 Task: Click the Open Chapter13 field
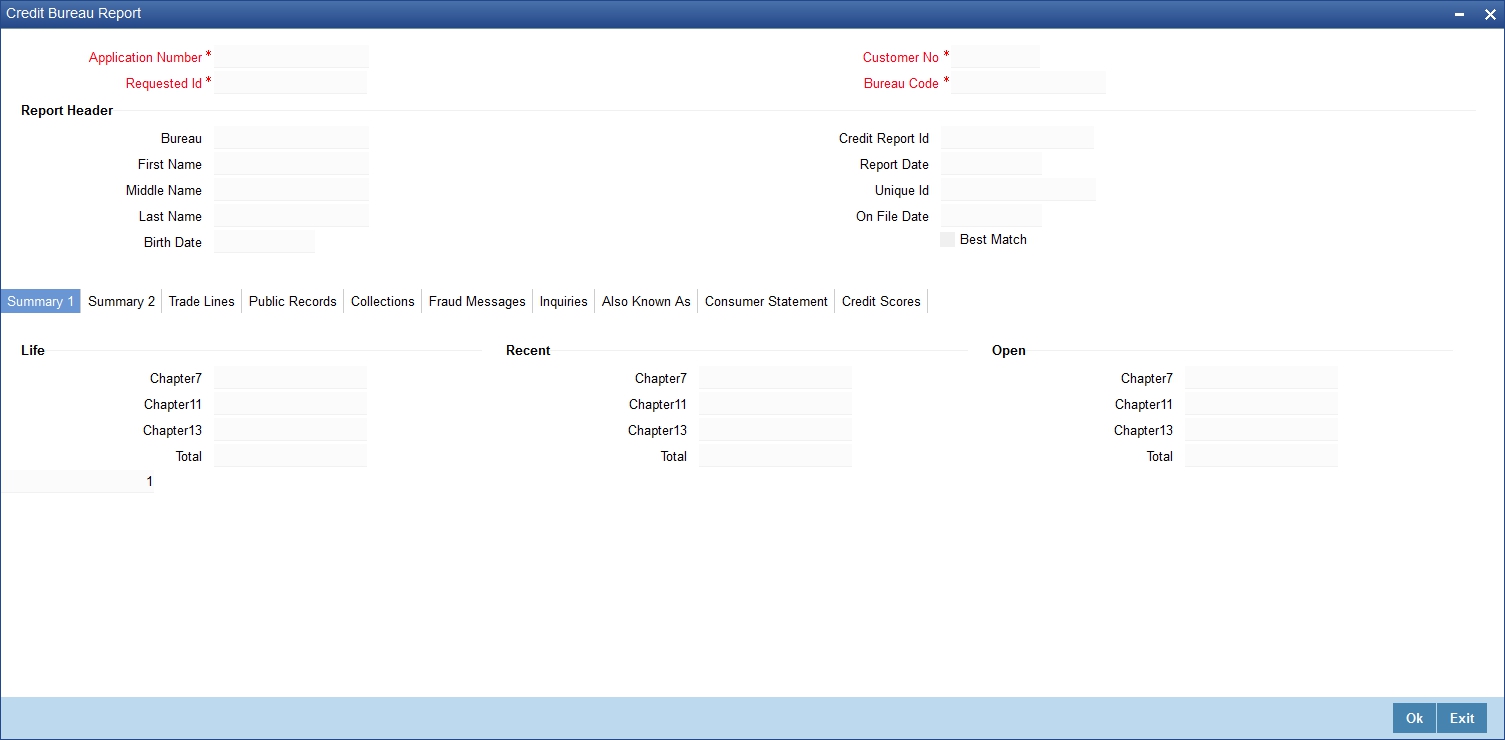(1261, 430)
